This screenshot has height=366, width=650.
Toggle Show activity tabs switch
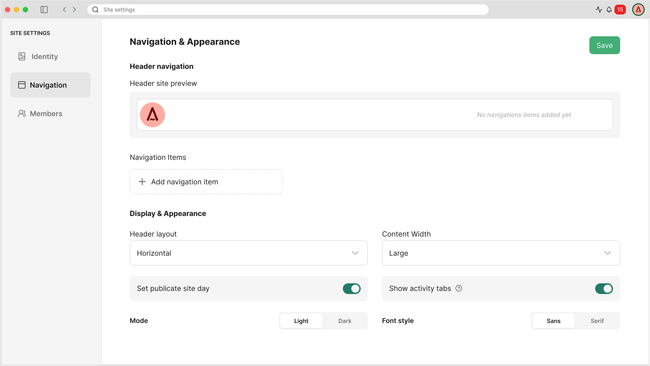604,288
